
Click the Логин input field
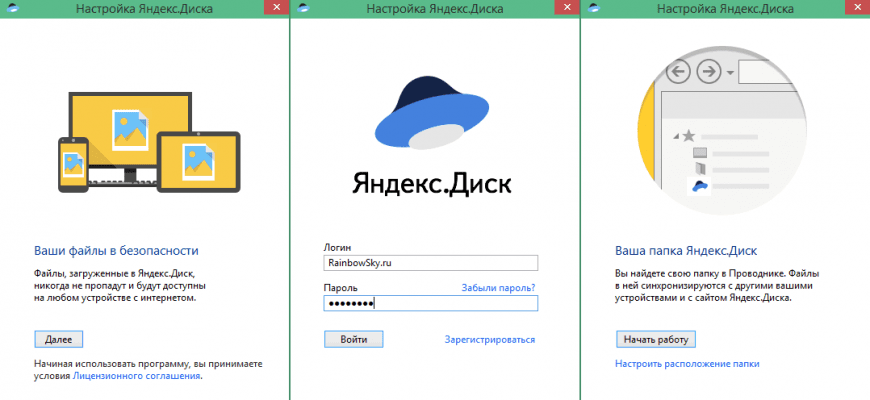click(x=431, y=263)
